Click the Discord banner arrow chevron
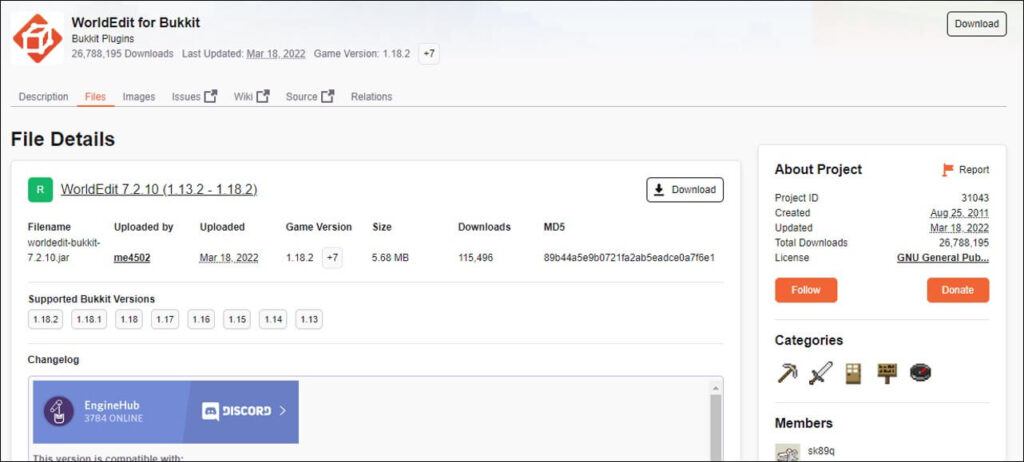This screenshot has width=1024, height=462. [x=283, y=411]
